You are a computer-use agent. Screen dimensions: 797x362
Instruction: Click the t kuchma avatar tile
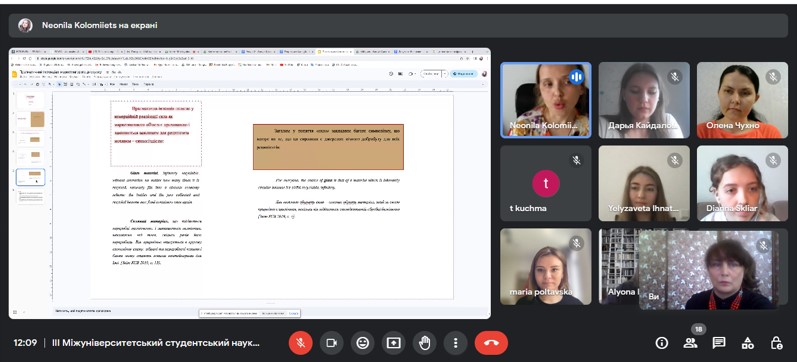pos(545,184)
